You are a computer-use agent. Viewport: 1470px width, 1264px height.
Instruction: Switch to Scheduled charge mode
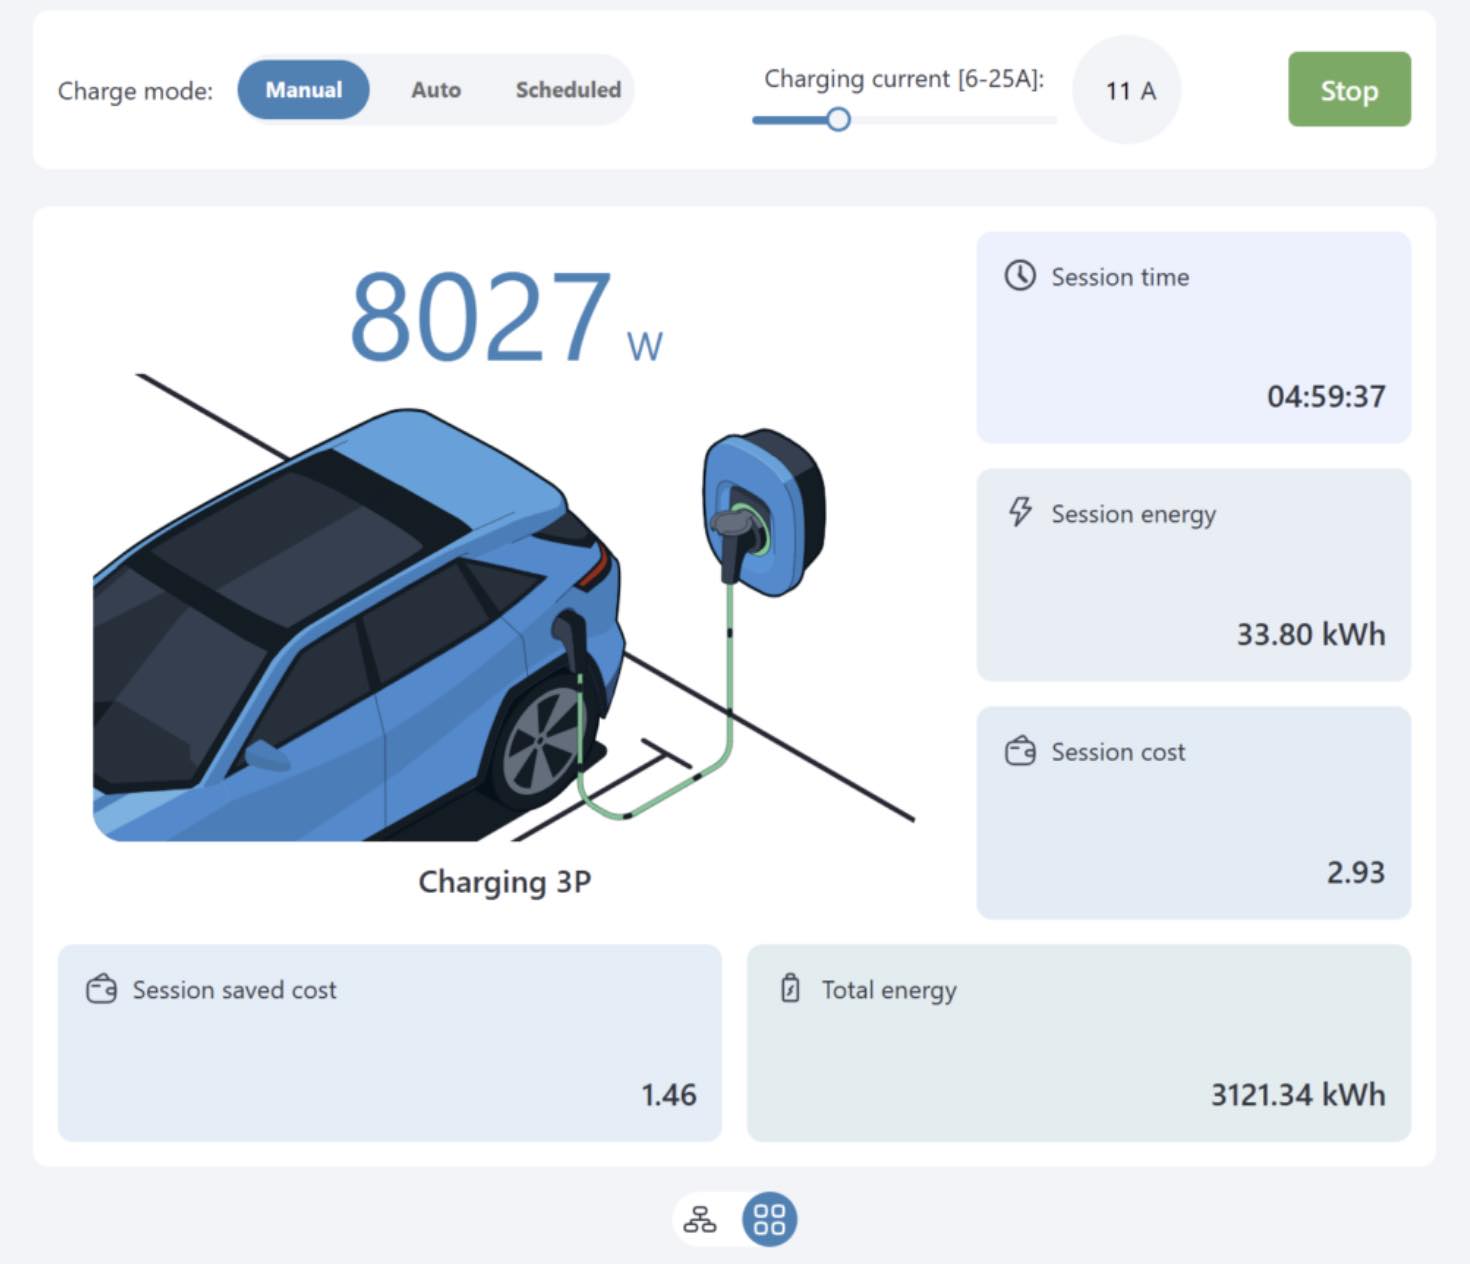567,89
